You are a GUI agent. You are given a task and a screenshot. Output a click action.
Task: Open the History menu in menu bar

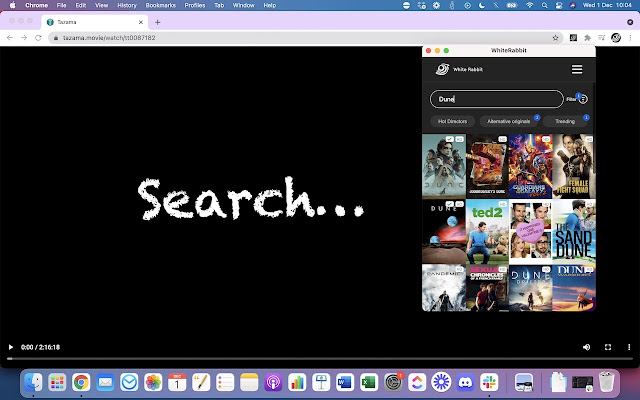126,5
